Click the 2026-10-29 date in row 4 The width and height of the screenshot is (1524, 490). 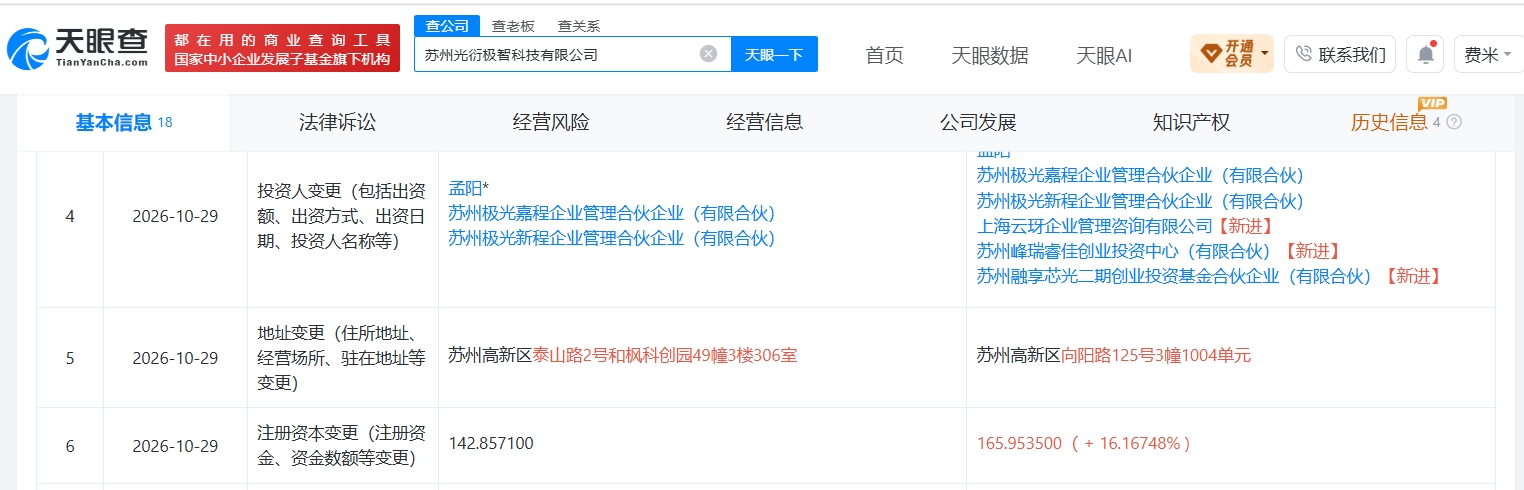coord(175,215)
